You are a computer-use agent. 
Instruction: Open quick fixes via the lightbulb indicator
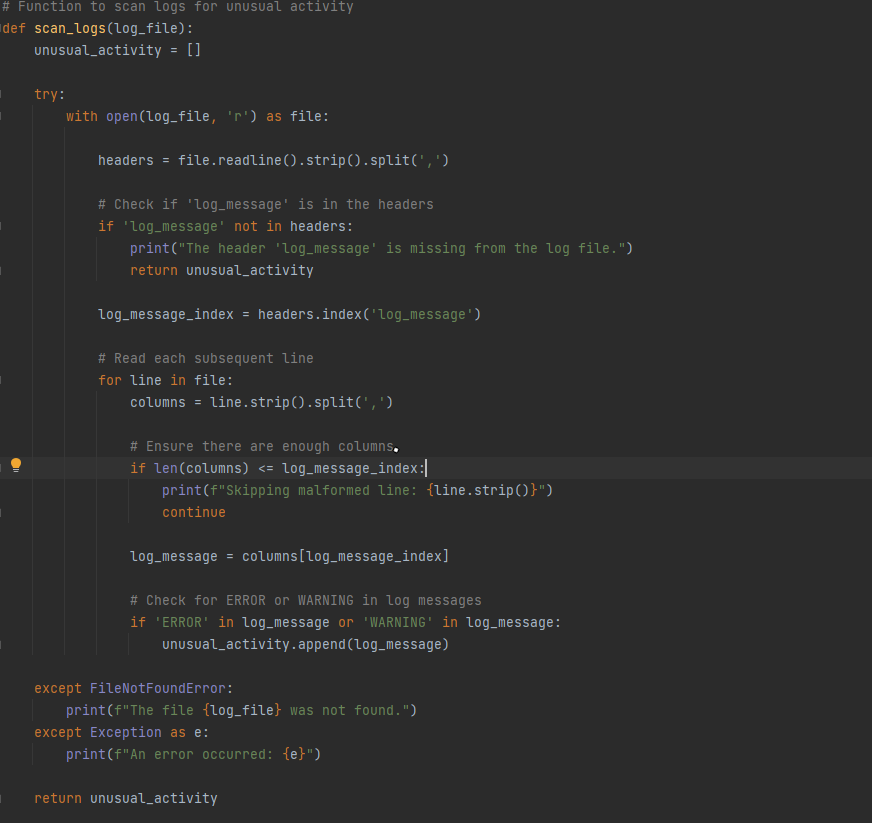pos(15,465)
